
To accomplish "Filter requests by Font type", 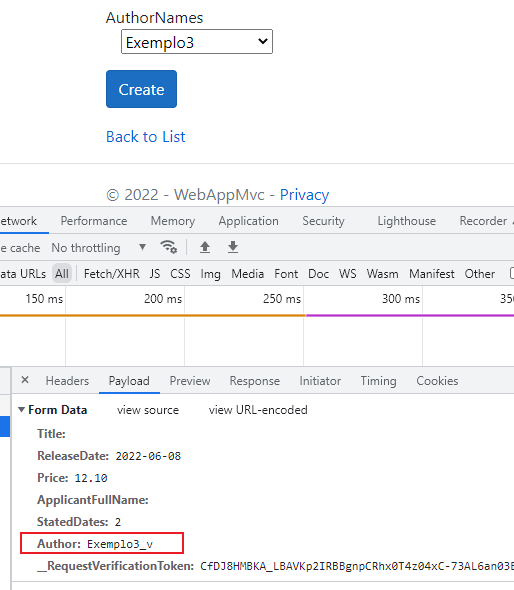I will 286,274.
